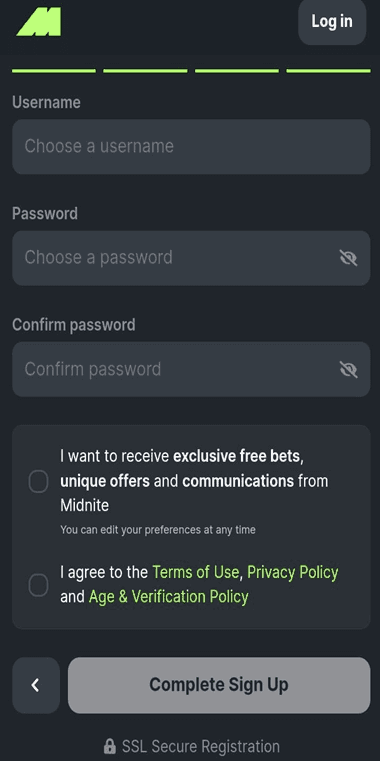Viewport: 380px width, 761px height.
Task: Click the green Midnite logo
Action: point(39,22)
